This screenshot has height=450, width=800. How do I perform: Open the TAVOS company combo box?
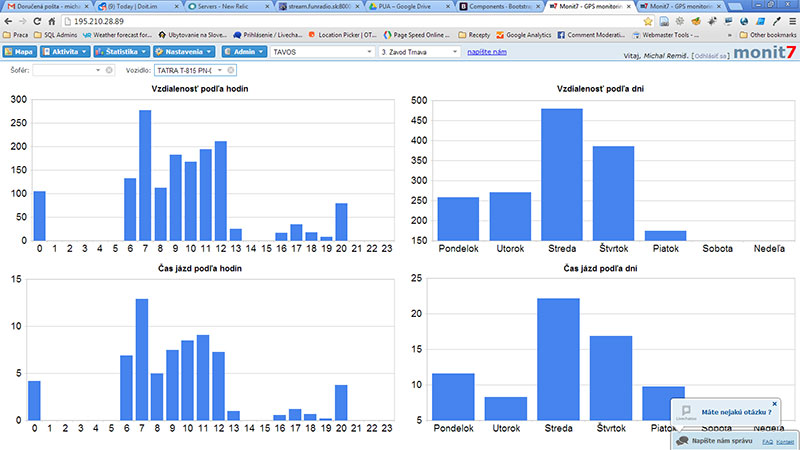click(x=320, y=51)
